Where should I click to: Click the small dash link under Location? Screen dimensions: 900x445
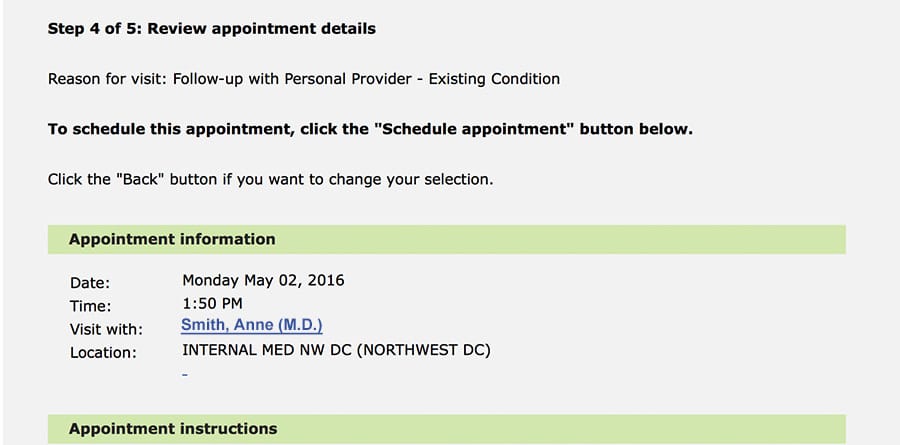coord(185,376)
